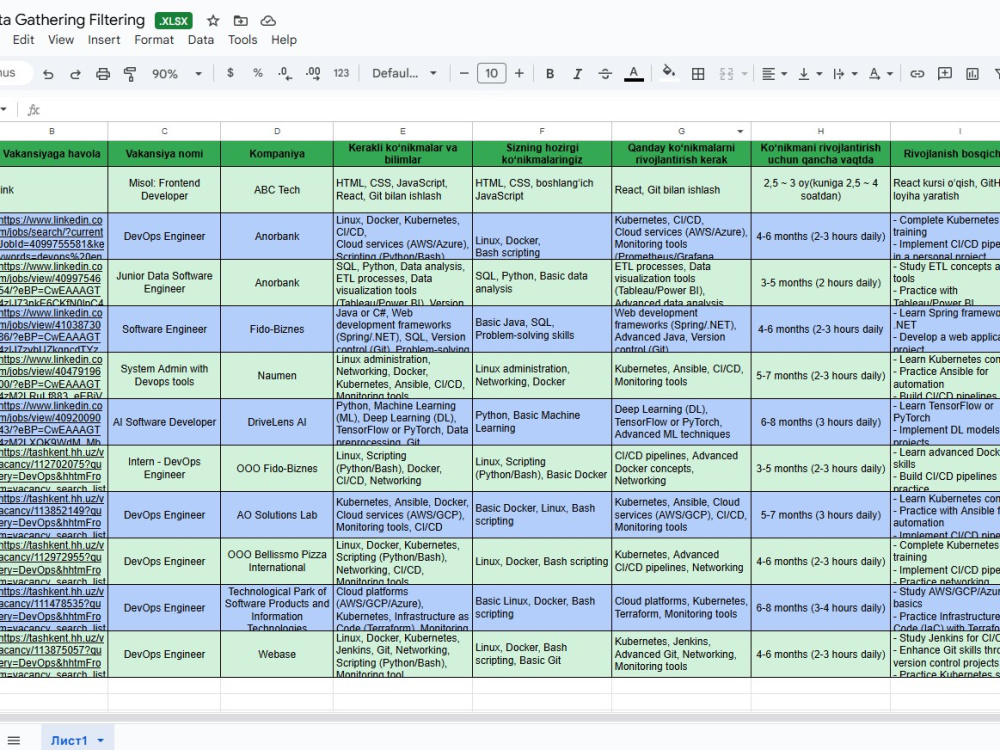1000x750 pixels.
Task: Open hh.uz link for AO Solutions Lab
Action: (52, 517)
